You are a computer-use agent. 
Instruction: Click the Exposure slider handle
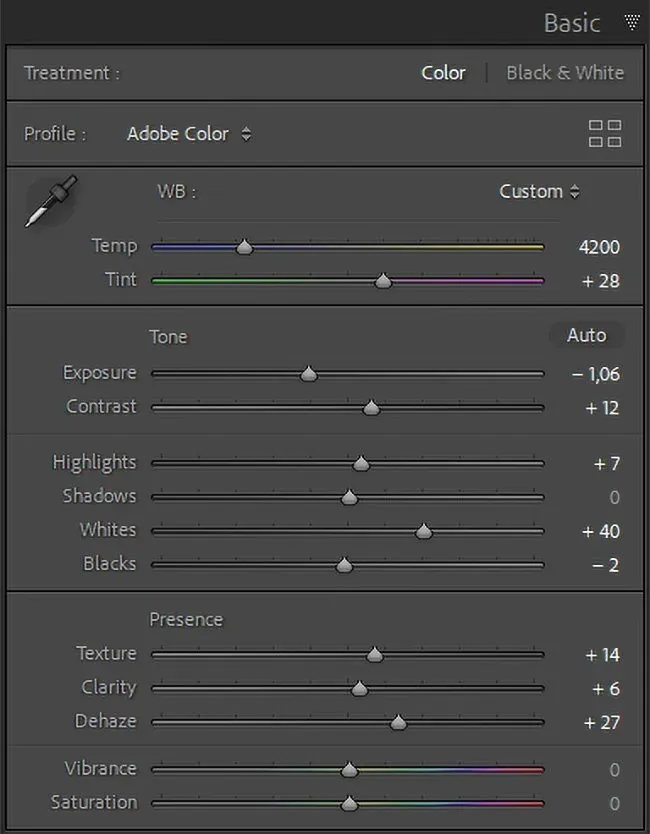tap(309, 374)
